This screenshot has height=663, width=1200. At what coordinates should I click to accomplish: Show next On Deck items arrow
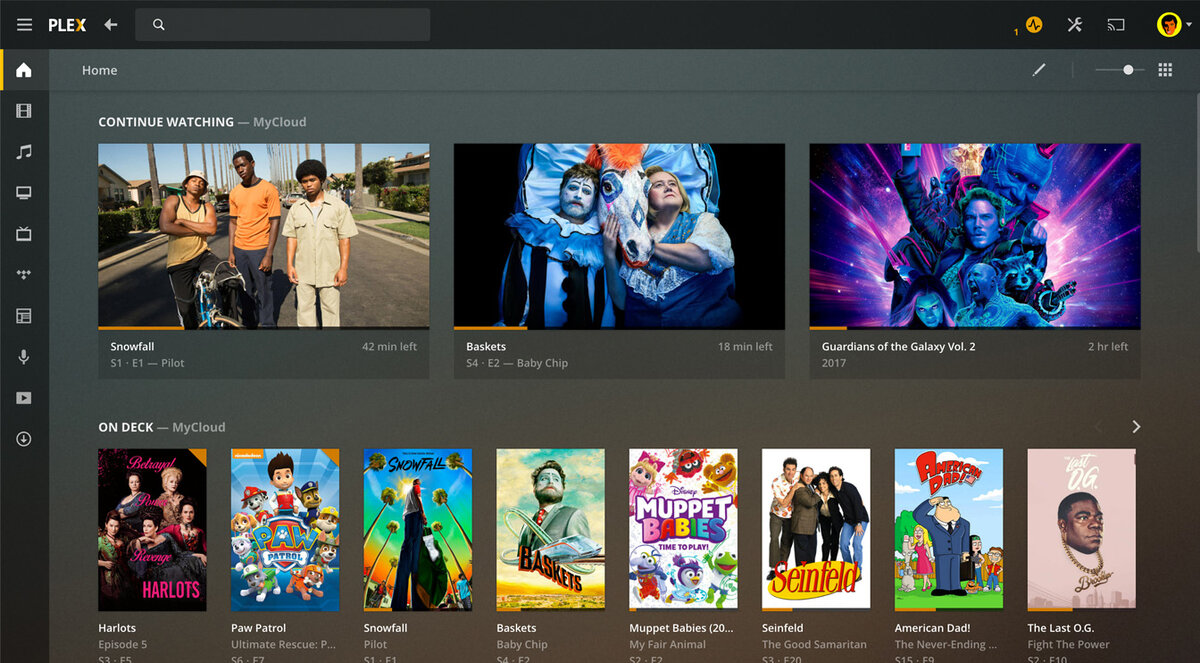pyautogui.click(x=1136, y=427)
